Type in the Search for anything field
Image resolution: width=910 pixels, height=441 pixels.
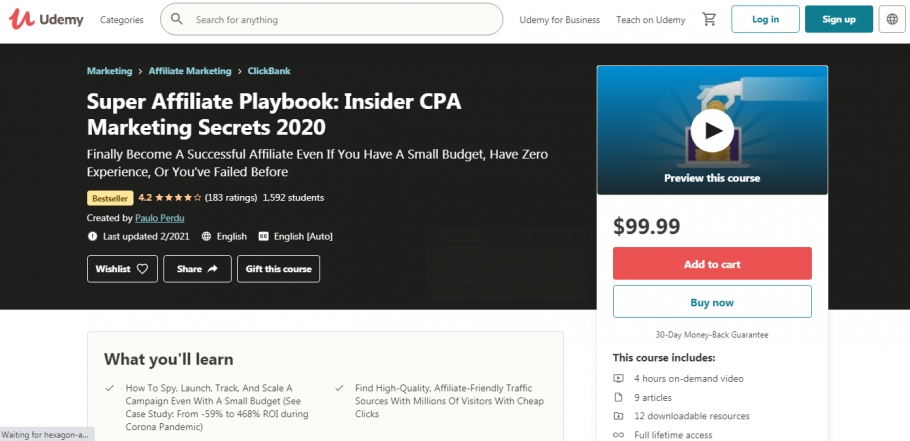tap(340, 19)
